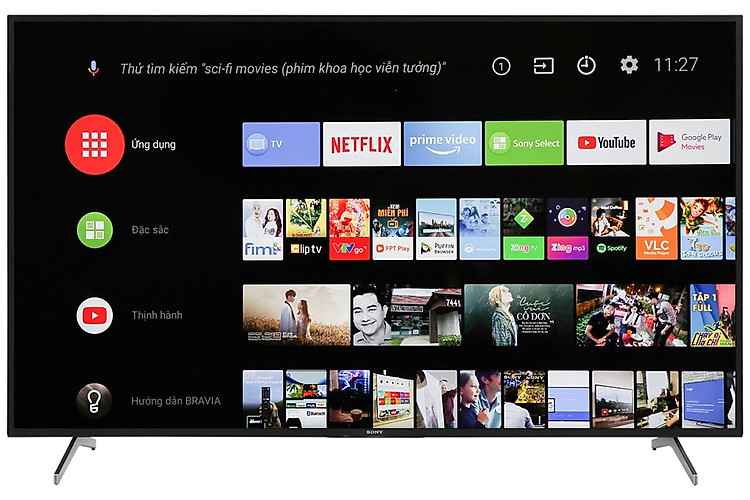Screen dimensions: 750x500
Task: Open the Spotify featured tile
Action: pos(610,230)
